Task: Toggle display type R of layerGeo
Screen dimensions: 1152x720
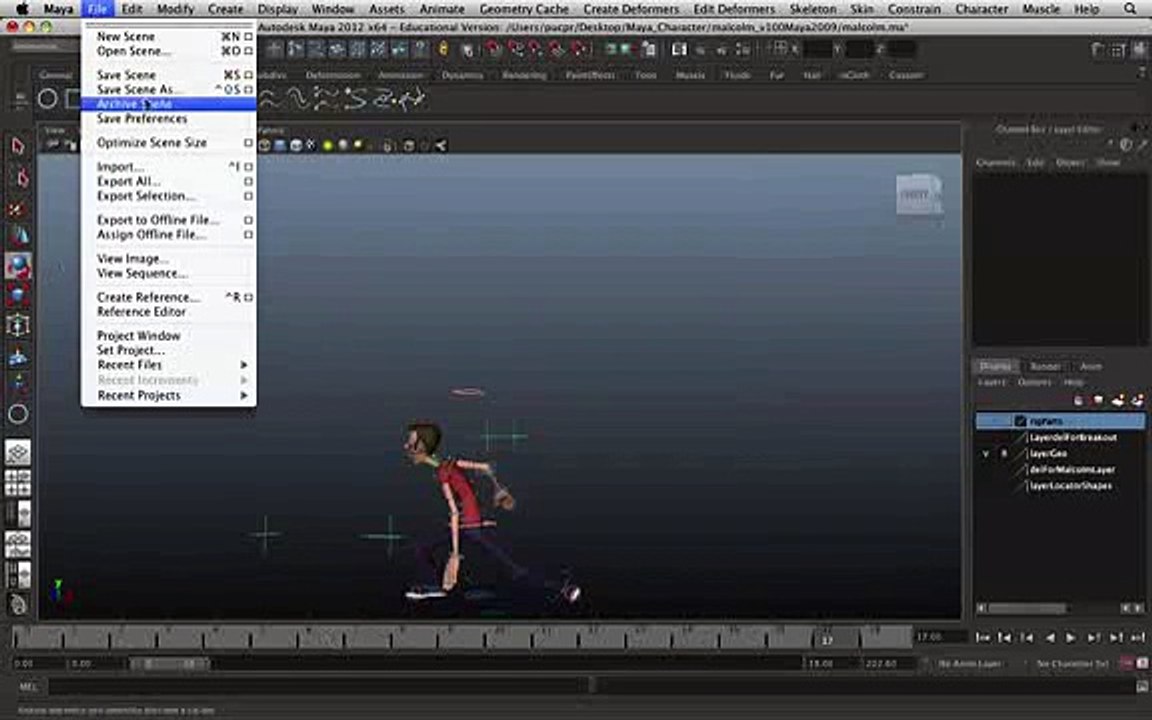Action: [1004, 454]
